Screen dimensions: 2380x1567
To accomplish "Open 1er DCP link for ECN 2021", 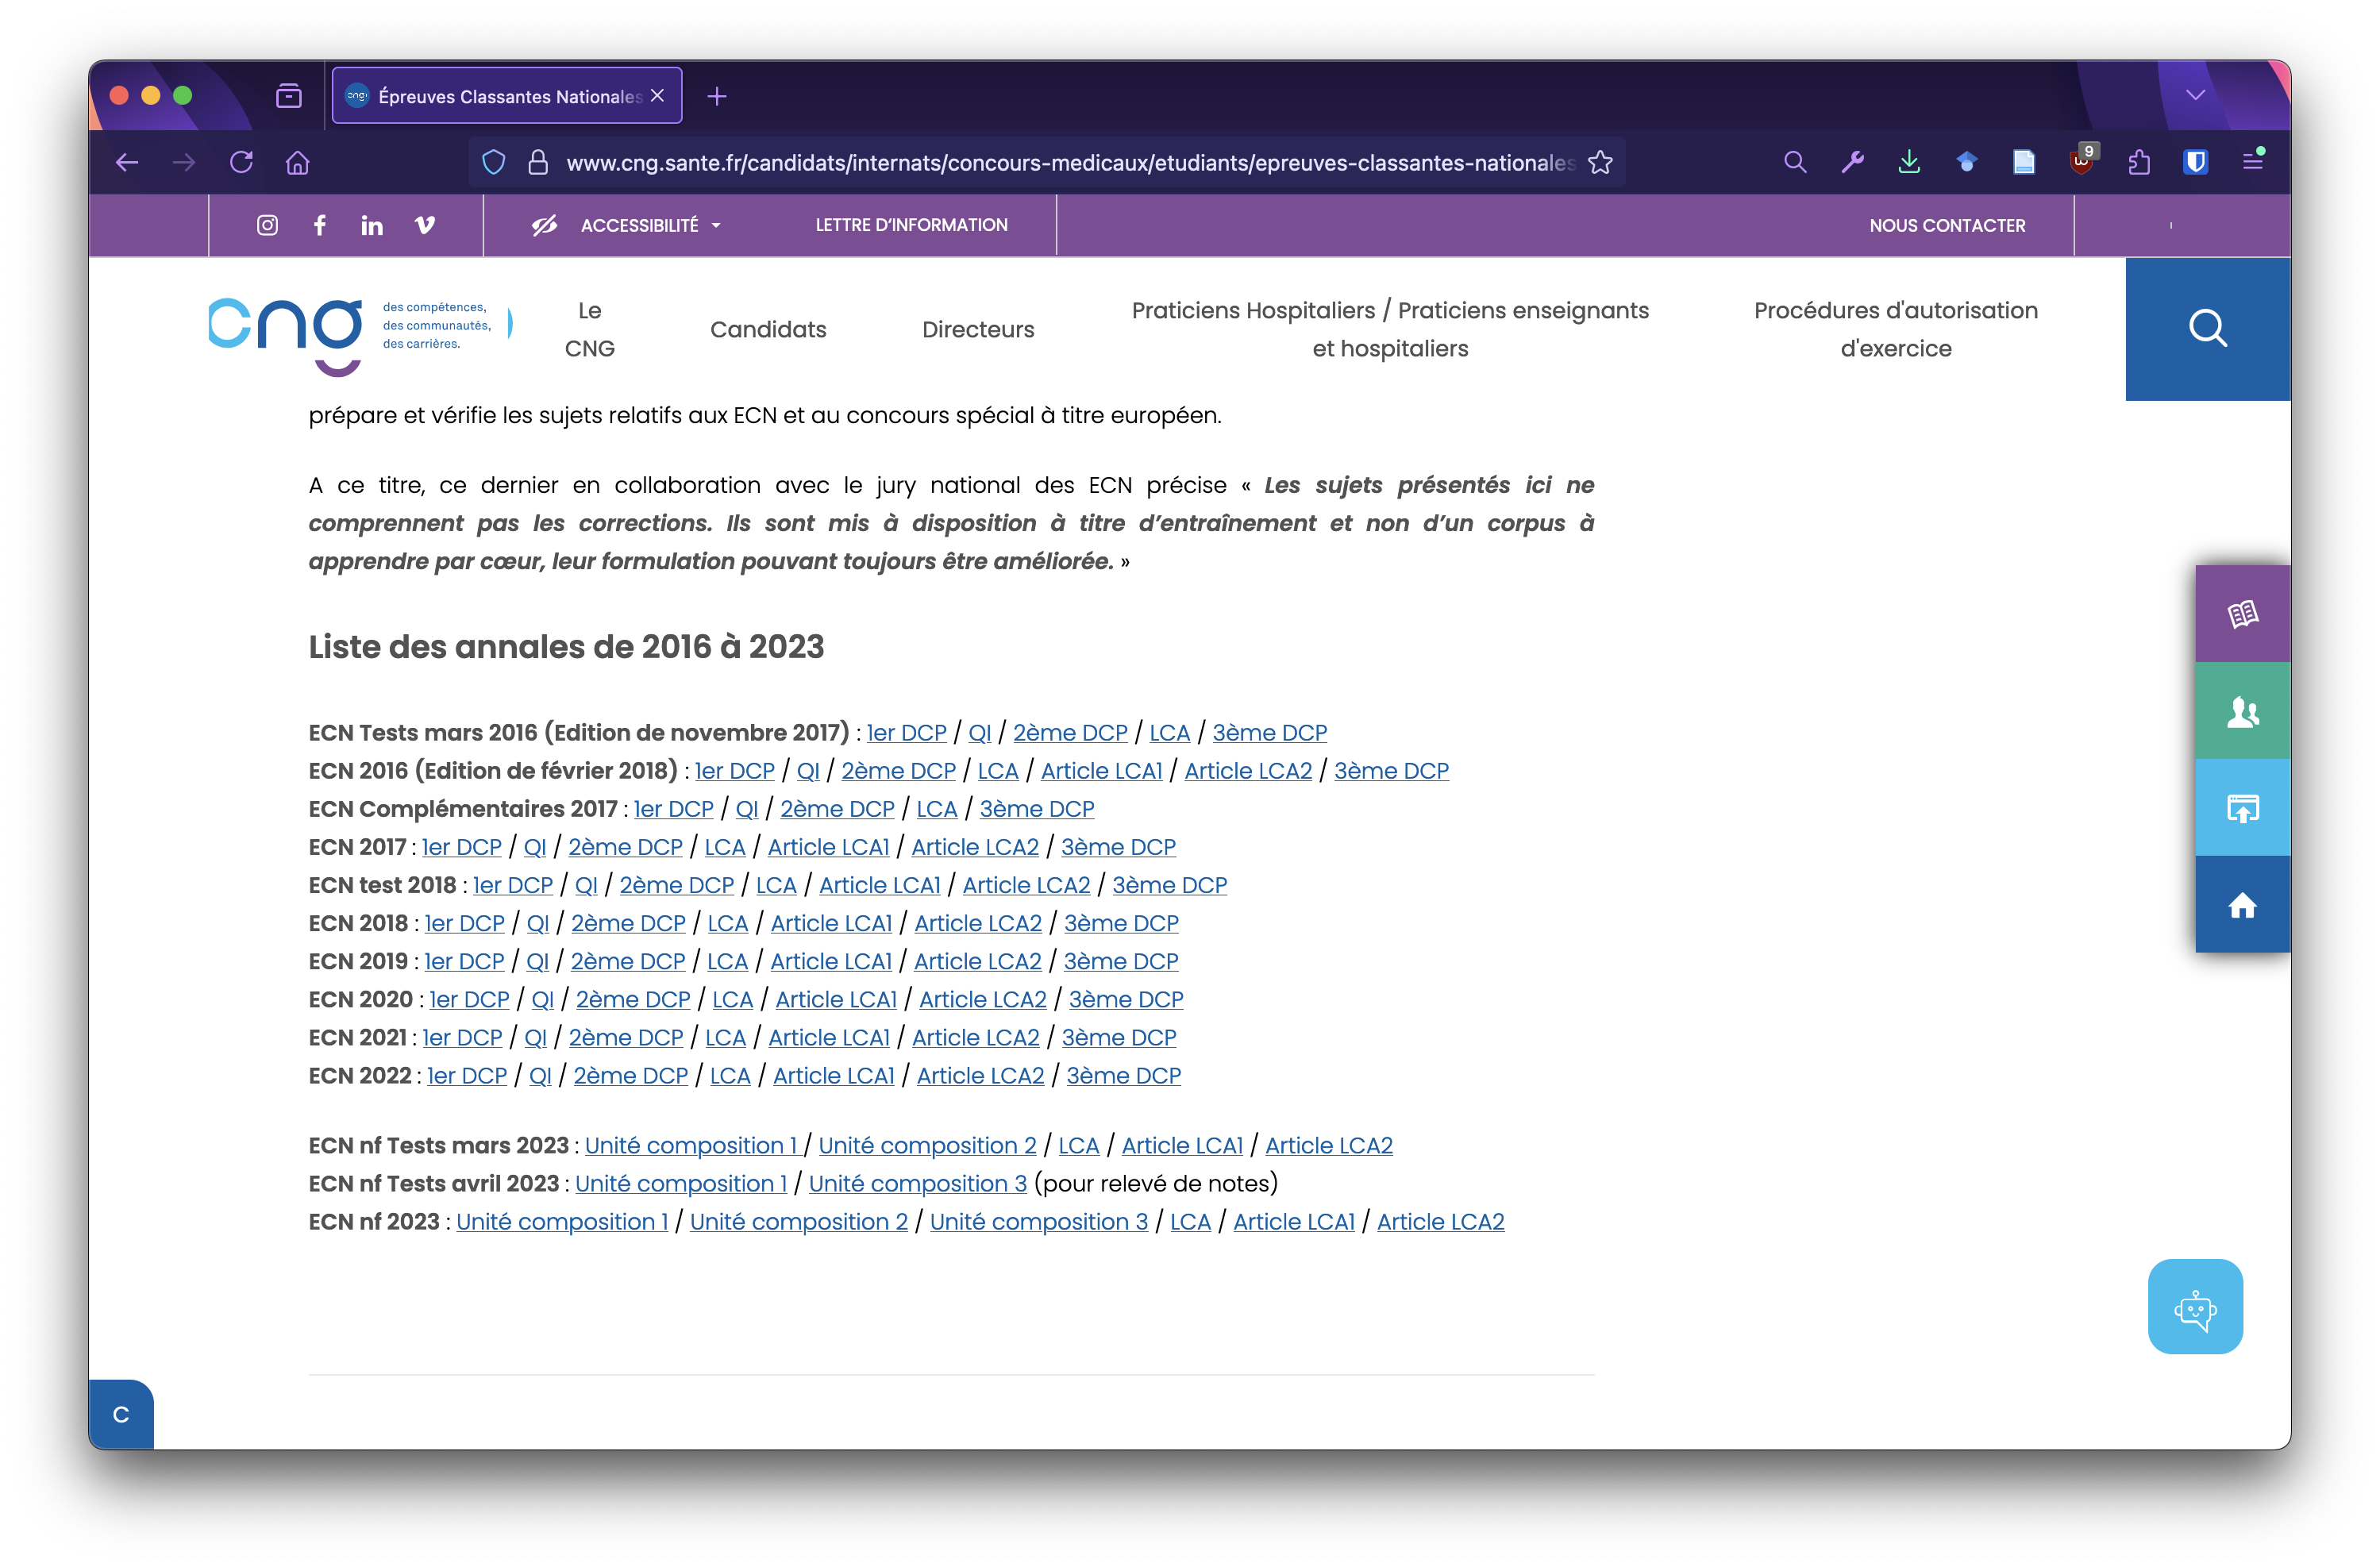I will coord(462,1037).
